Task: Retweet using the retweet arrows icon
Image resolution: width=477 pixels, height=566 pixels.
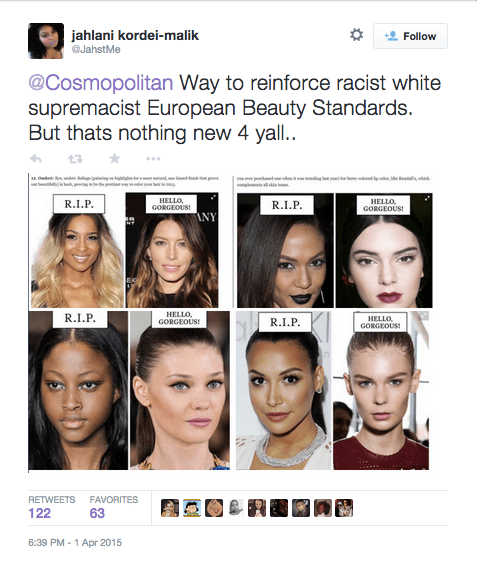Action: click(75, 158)
